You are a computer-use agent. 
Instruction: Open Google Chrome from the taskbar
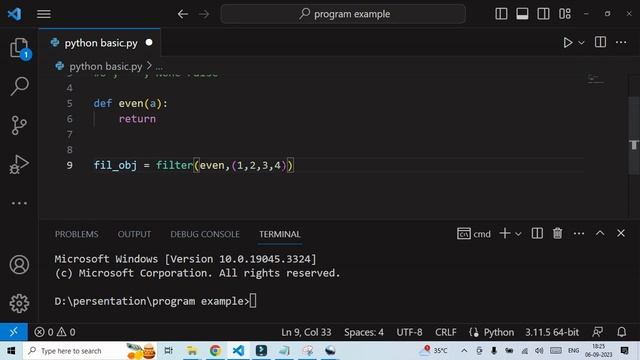[215, 351]
